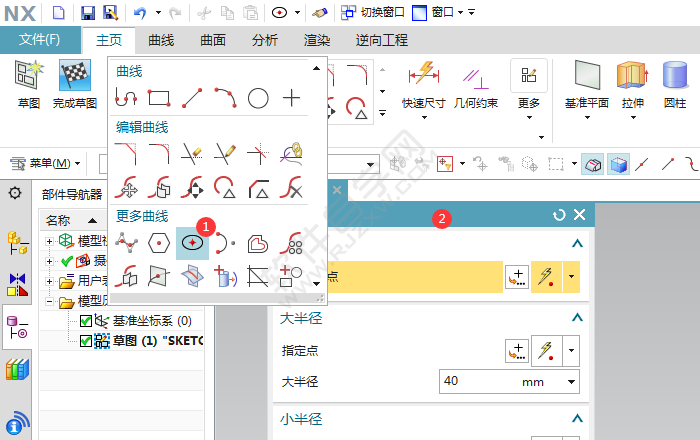Image resolution: width=700 pixels, height=440 pixels.
Task: Choose the Circle curve tool
Action: [x=258, y=98]
